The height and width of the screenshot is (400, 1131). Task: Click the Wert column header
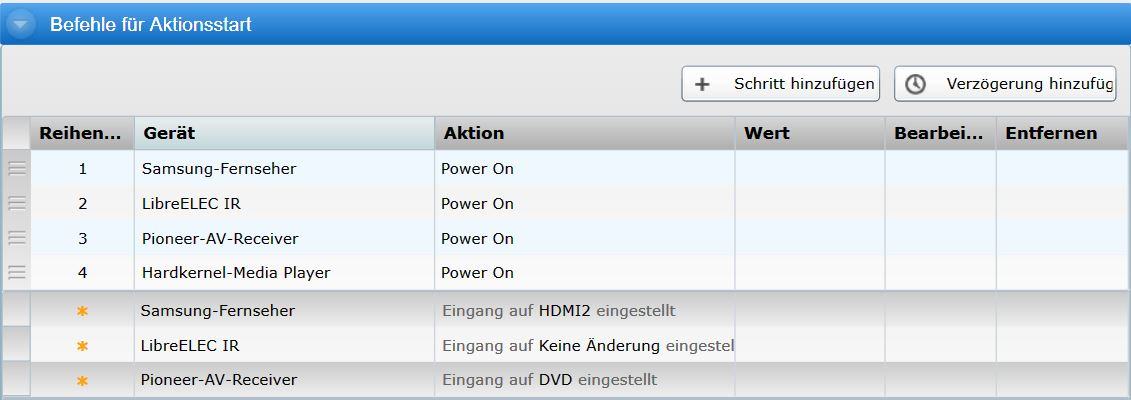click(x=809, y=133)
